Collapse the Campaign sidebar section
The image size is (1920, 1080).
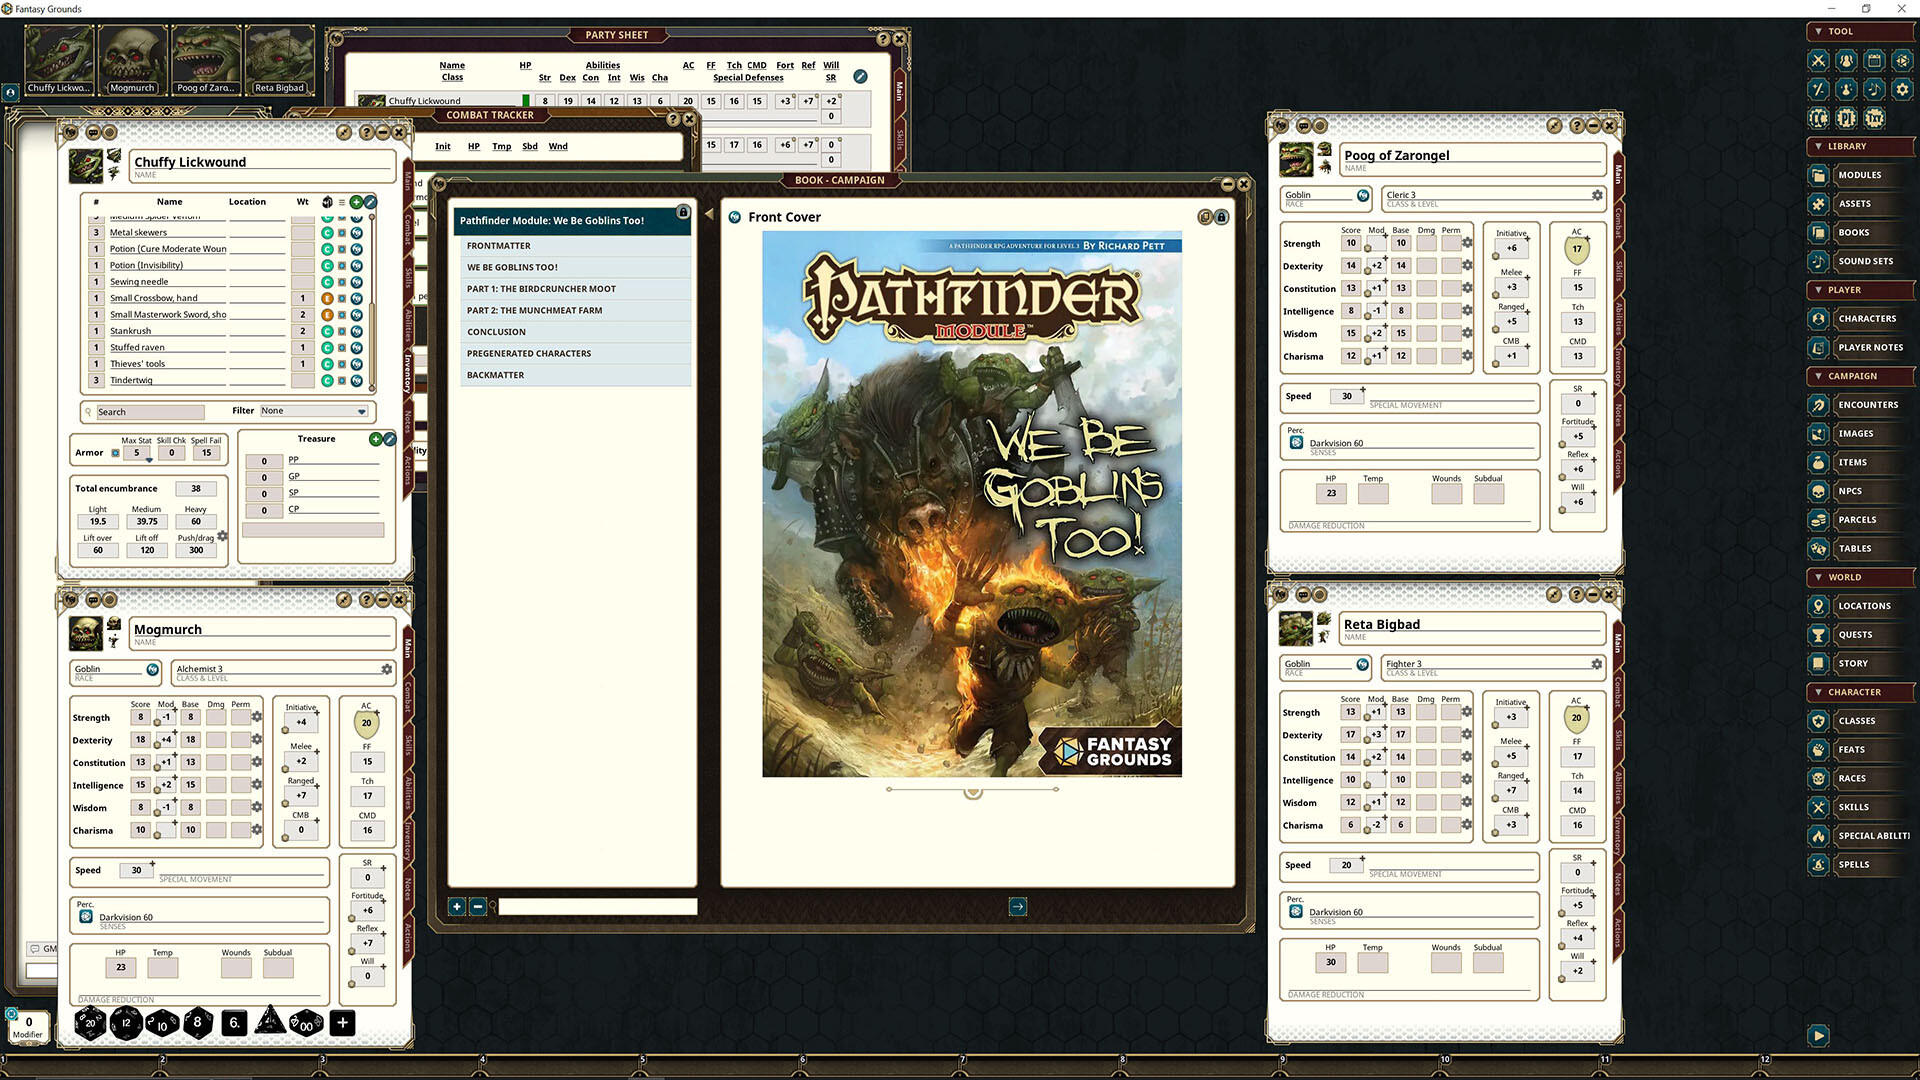[x=1818, y=376]
